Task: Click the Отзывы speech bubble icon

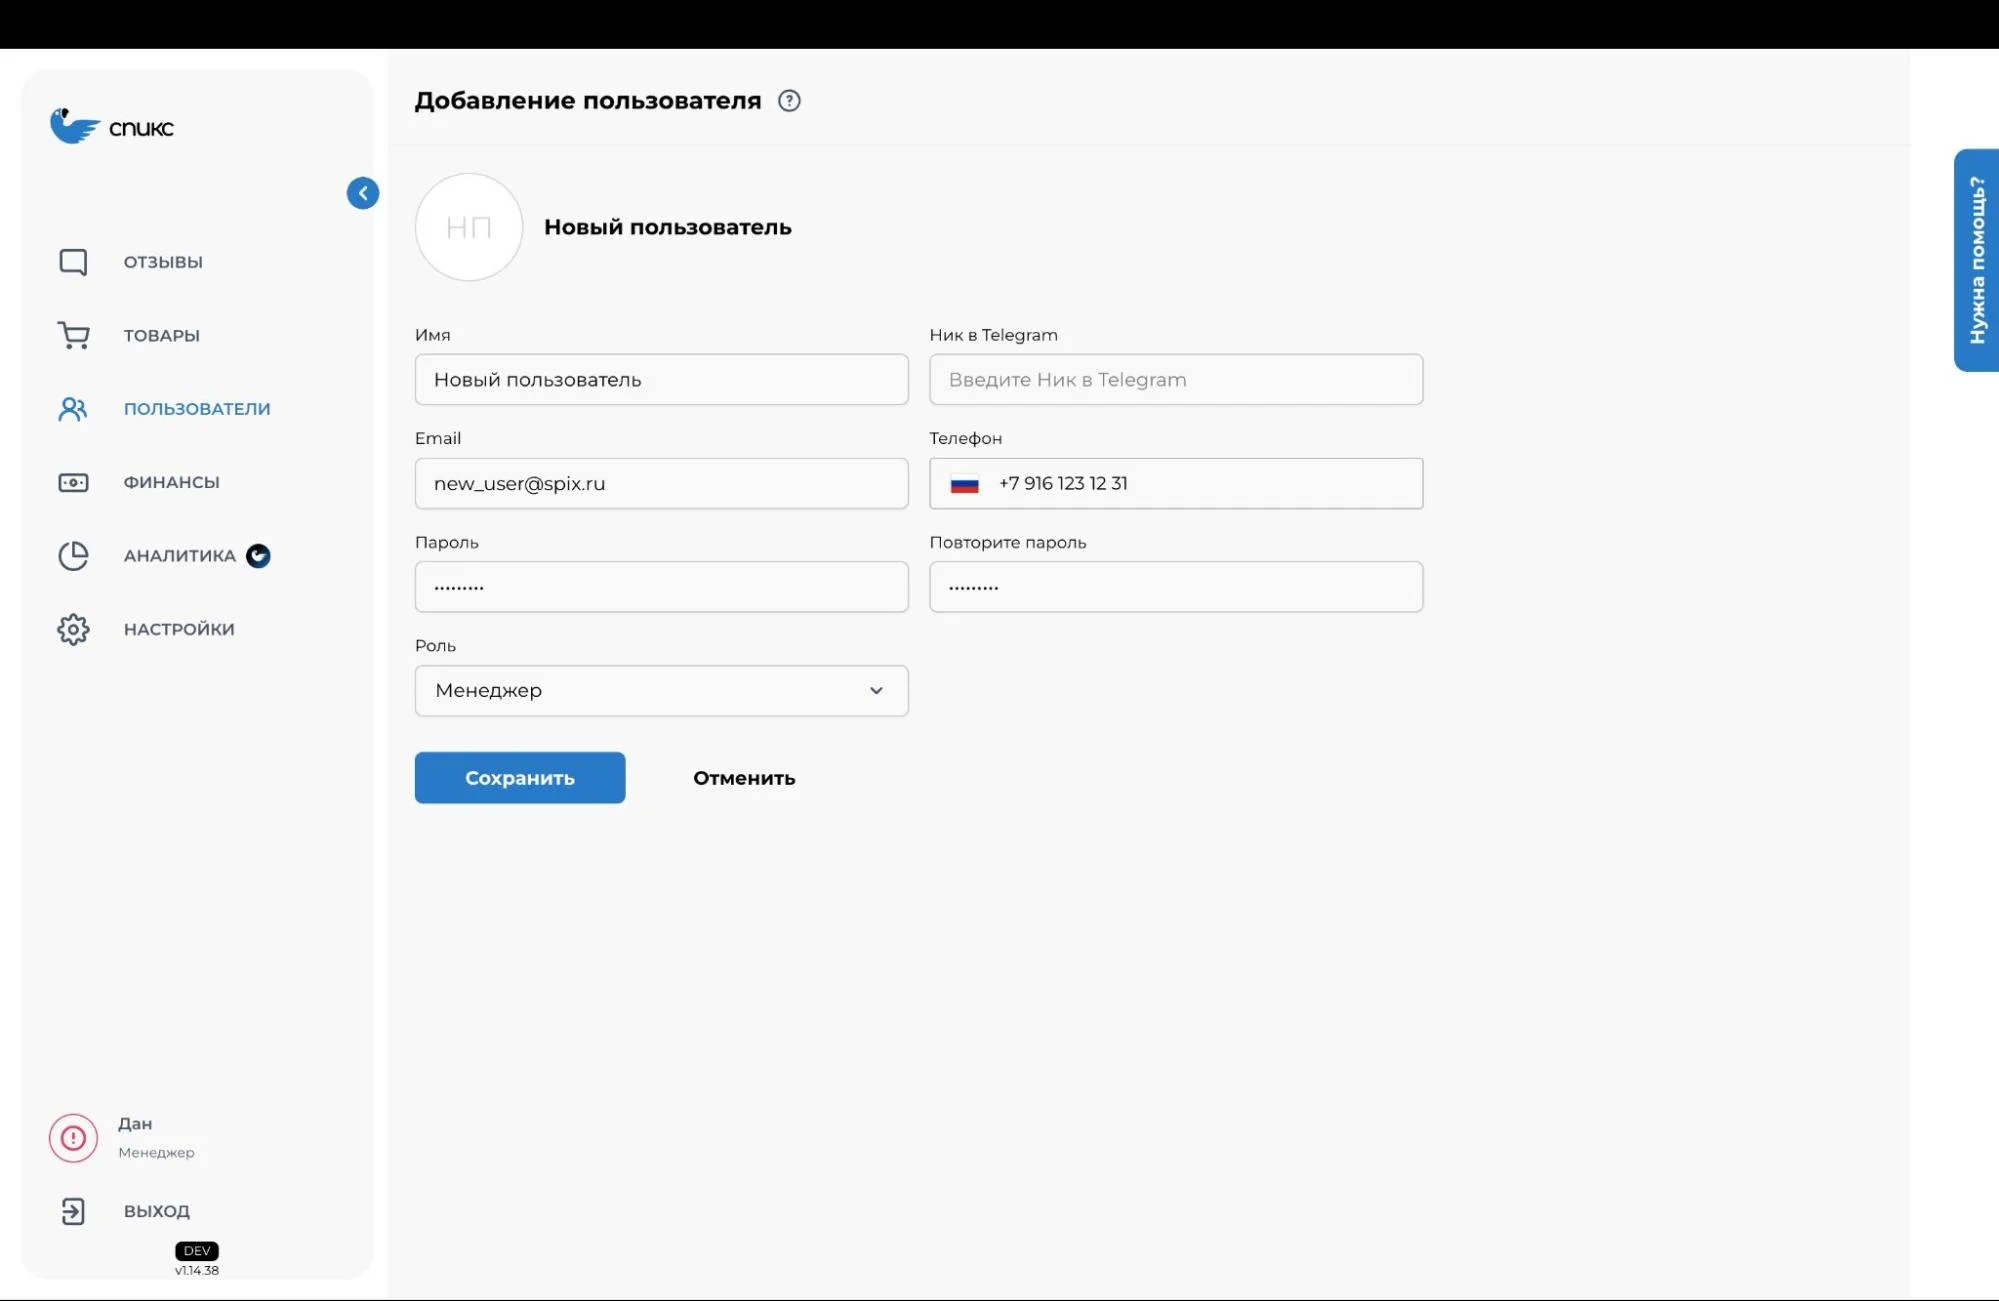Action: [73, 262]
